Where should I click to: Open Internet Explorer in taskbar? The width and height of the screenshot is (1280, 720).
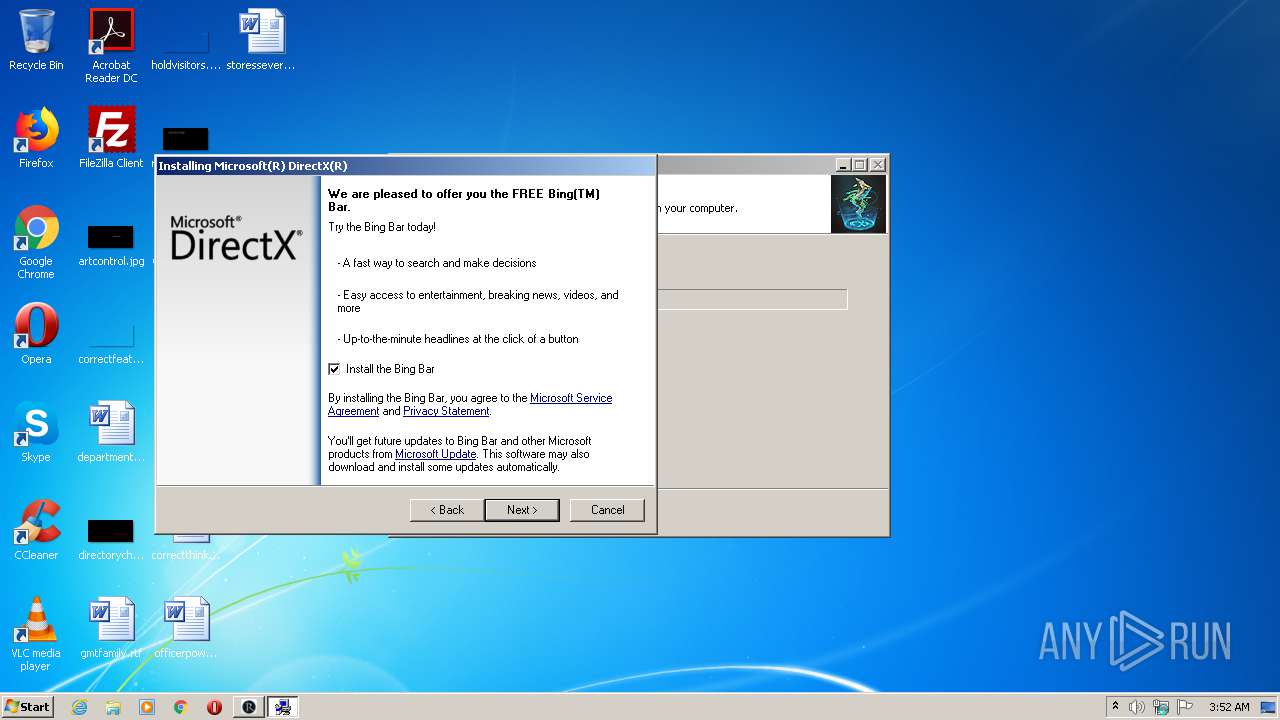79,707
